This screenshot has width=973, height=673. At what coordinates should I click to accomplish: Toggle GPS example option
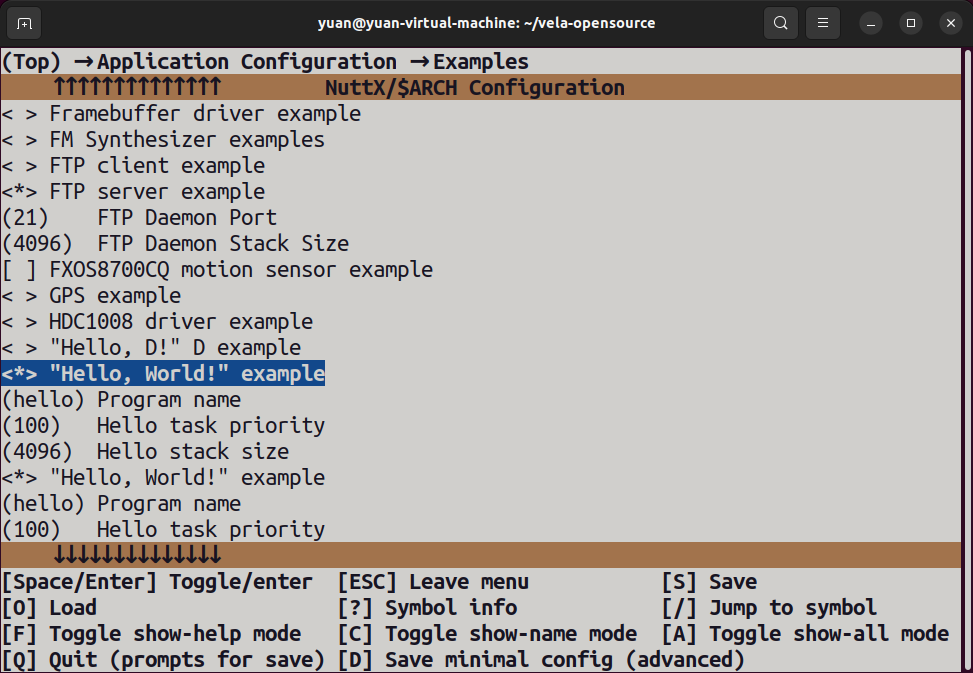[x=91, y=296]
